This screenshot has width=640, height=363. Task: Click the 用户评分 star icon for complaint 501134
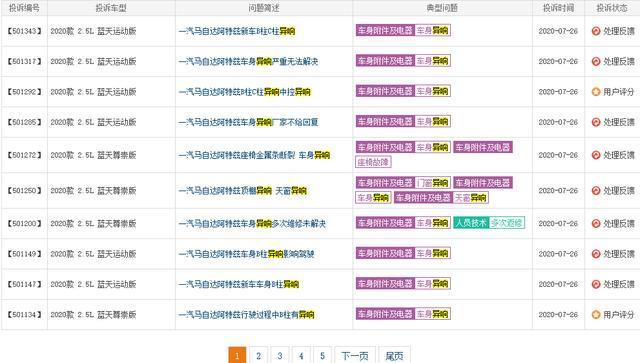point(596,314)
